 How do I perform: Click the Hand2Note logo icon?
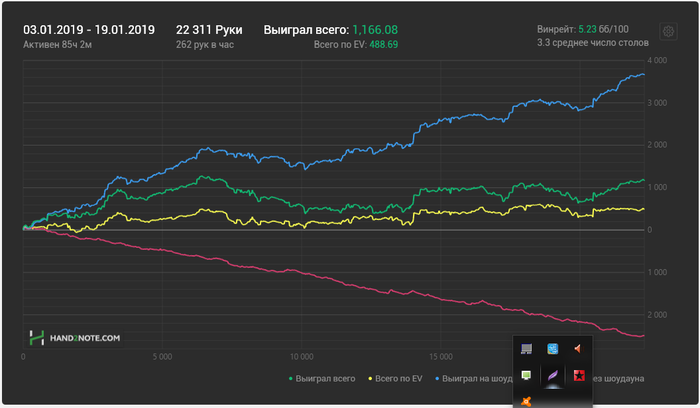click(37, 338)
